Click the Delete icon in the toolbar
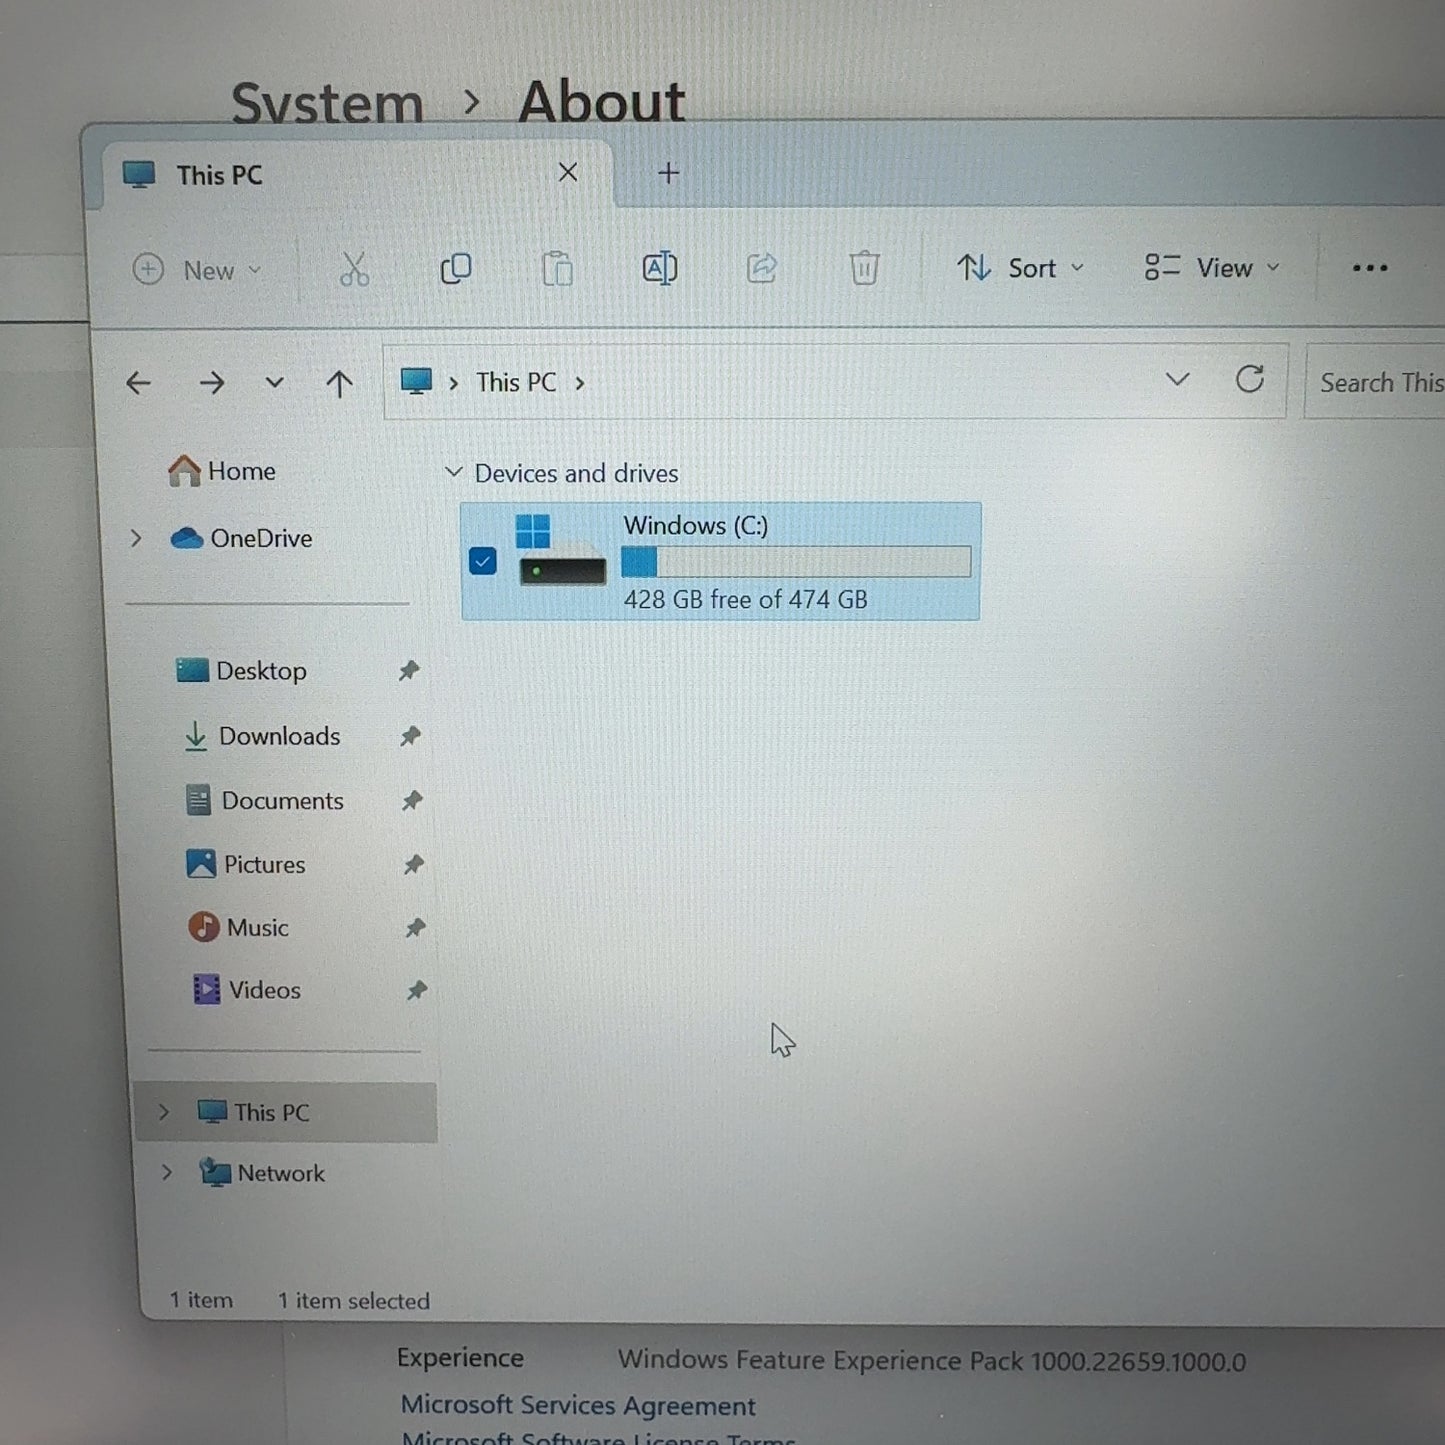1445x1445 pixels. pyautogui.click(x=864, y=268)
